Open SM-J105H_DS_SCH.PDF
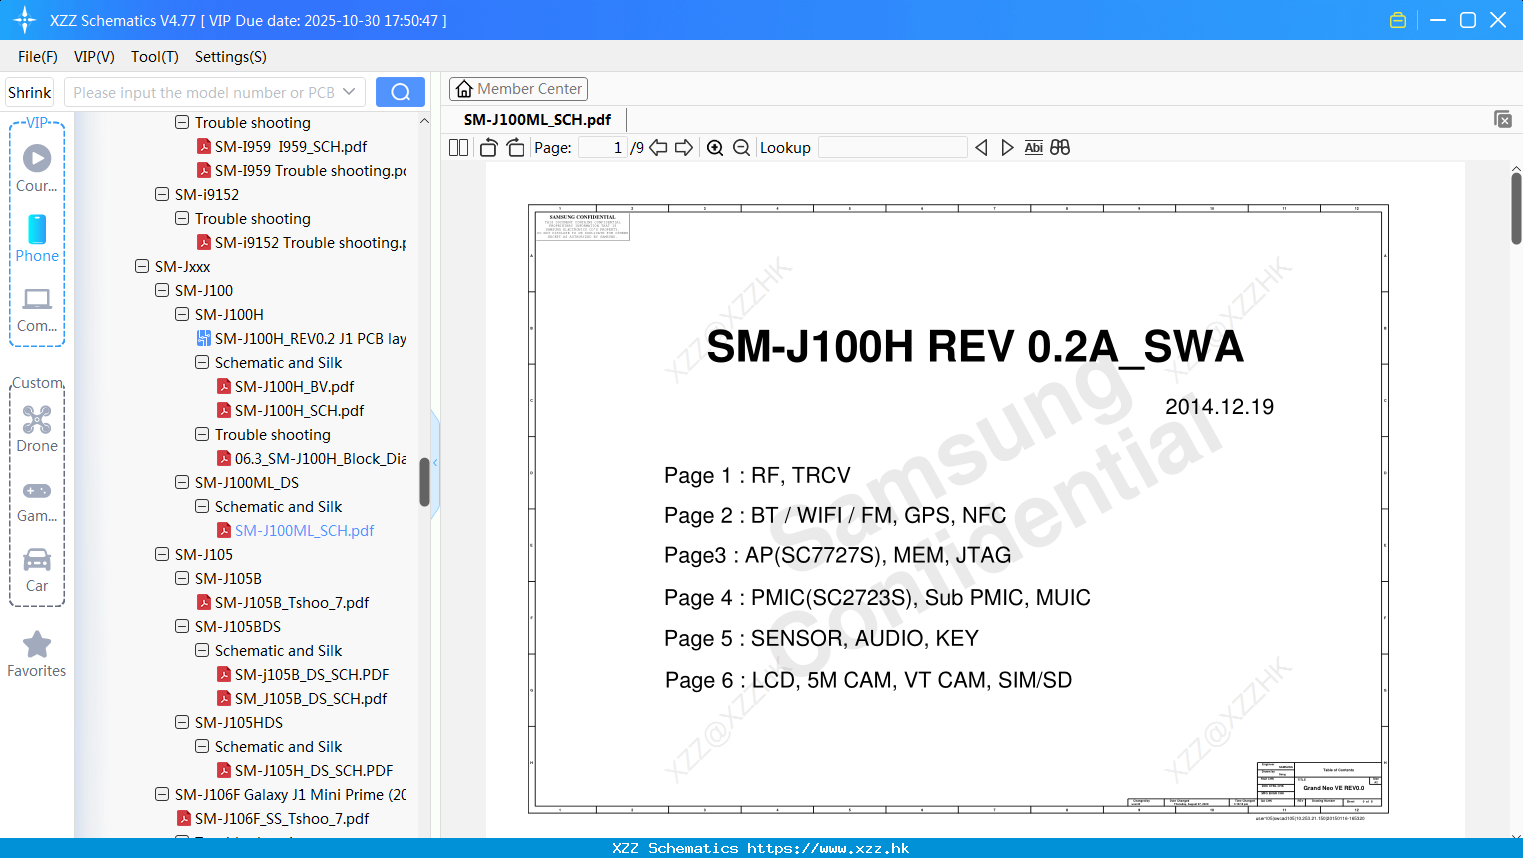The height and width of the screenshot is (858, 1523). (304, 770)
